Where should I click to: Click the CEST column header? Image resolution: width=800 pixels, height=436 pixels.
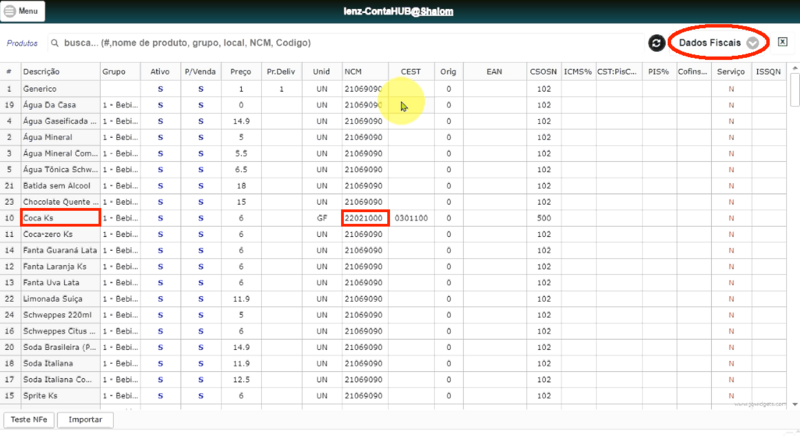(411, 72)
